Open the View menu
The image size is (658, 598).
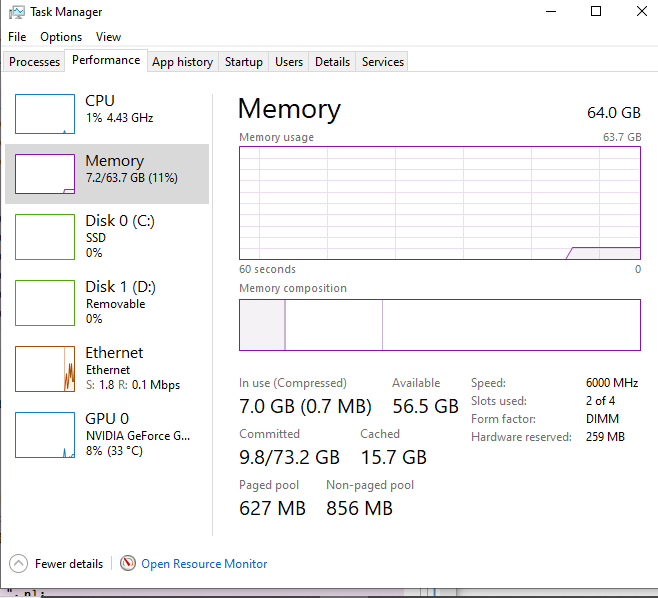coord(108,37)
